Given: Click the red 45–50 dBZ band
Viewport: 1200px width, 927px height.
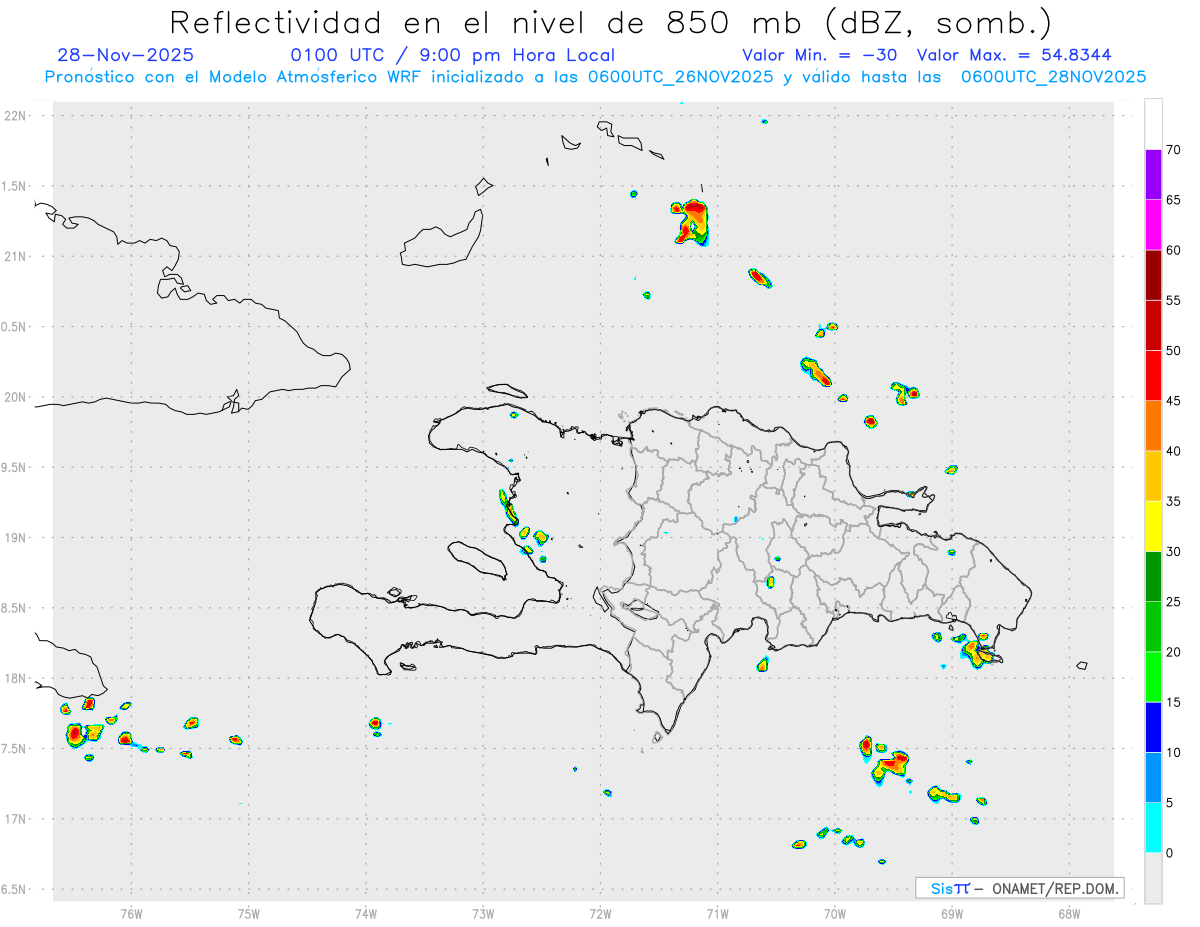Looking at the screenshot, I should point(1153,376).
